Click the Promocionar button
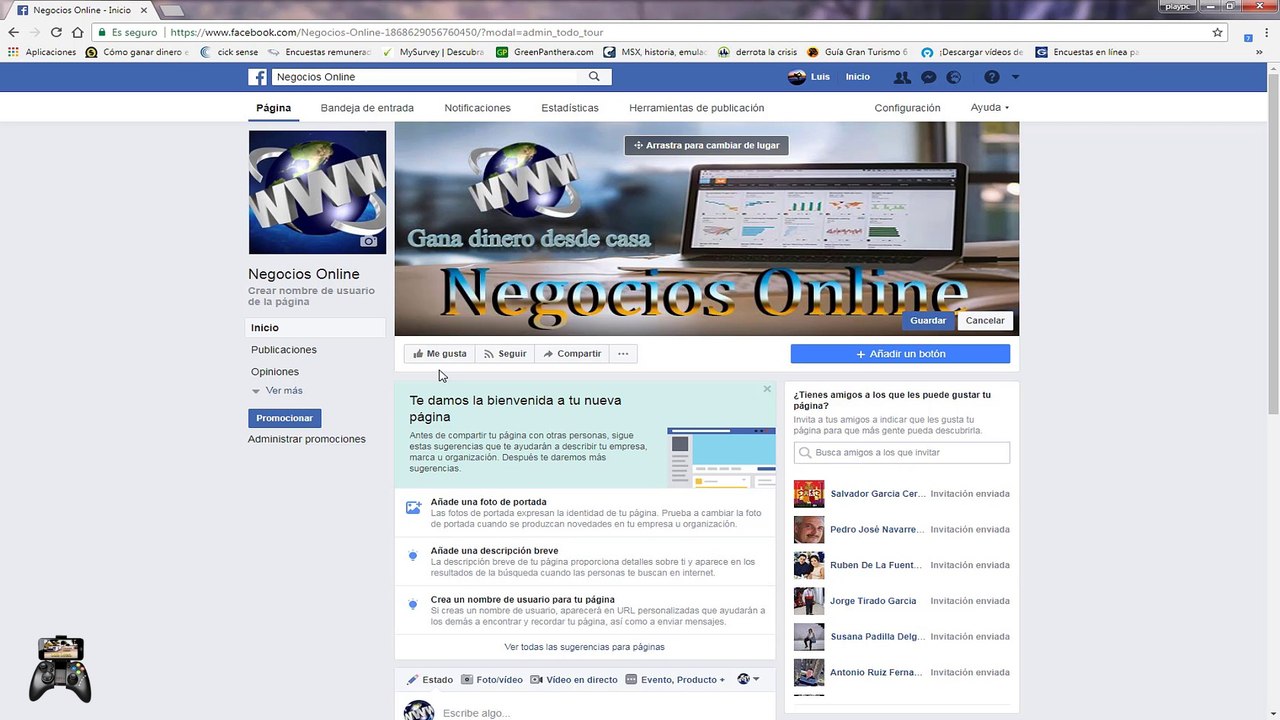The image size is (1280, 720). [x=285, y=418]
